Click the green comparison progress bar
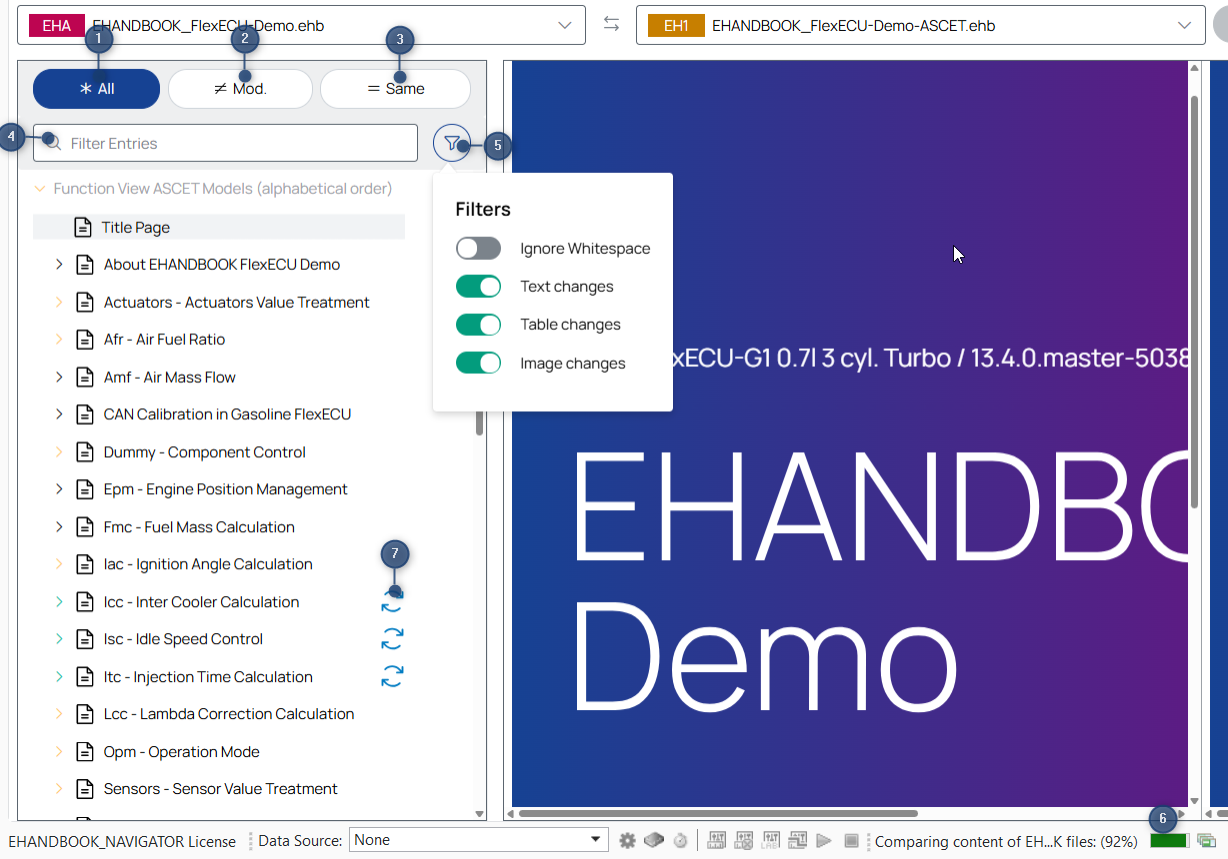Image resolution: width=1228 pixels, height=859 pixels. [x=1169, y=841]
